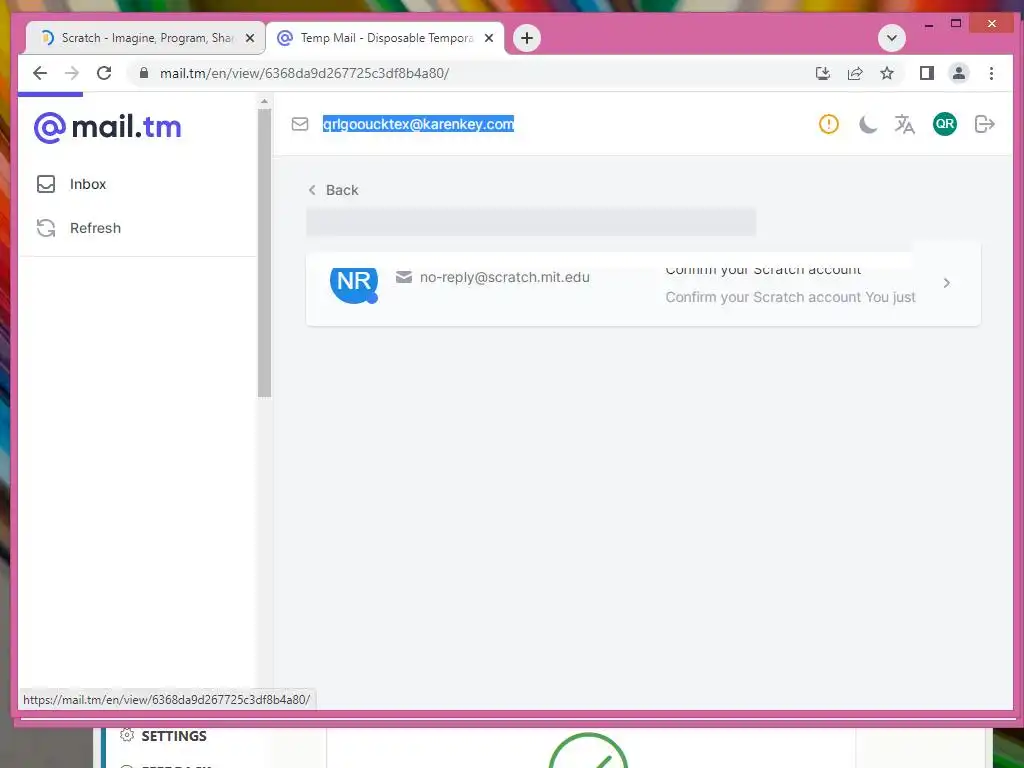Expand the message with the right chevron
The width and height of the screenshot is (1024, 768).
click(x=946, y=283)
